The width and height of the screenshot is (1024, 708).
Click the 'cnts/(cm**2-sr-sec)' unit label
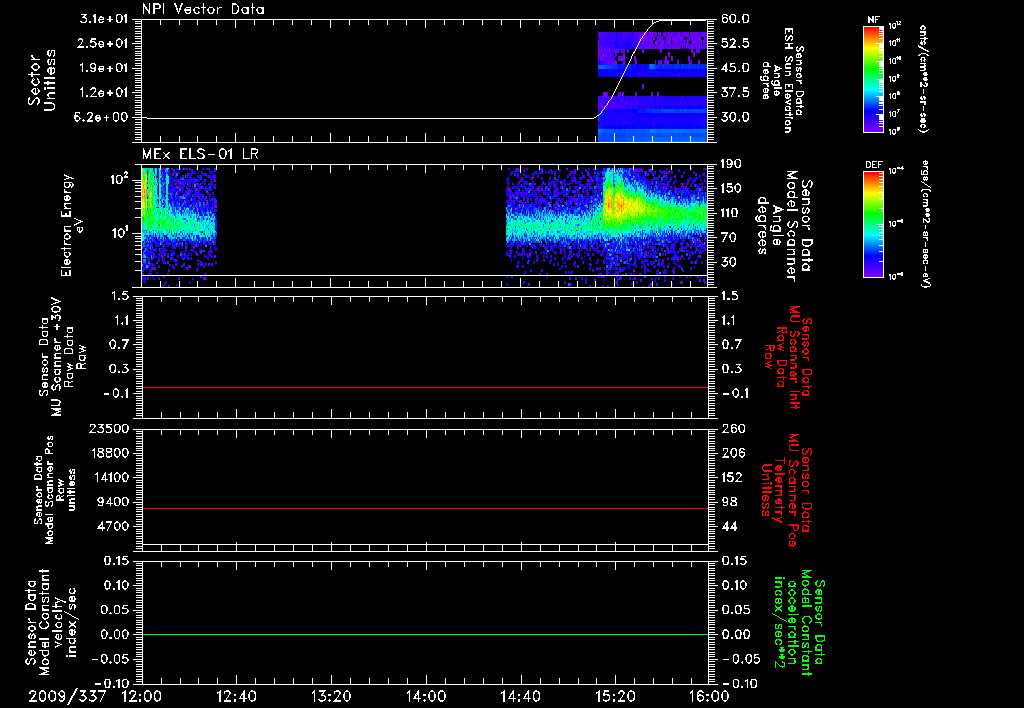[x=922, y=79]
